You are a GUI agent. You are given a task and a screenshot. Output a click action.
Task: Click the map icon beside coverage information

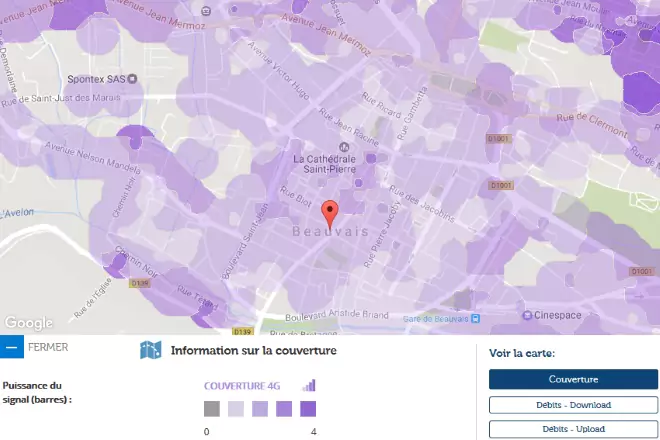point(151,350)
